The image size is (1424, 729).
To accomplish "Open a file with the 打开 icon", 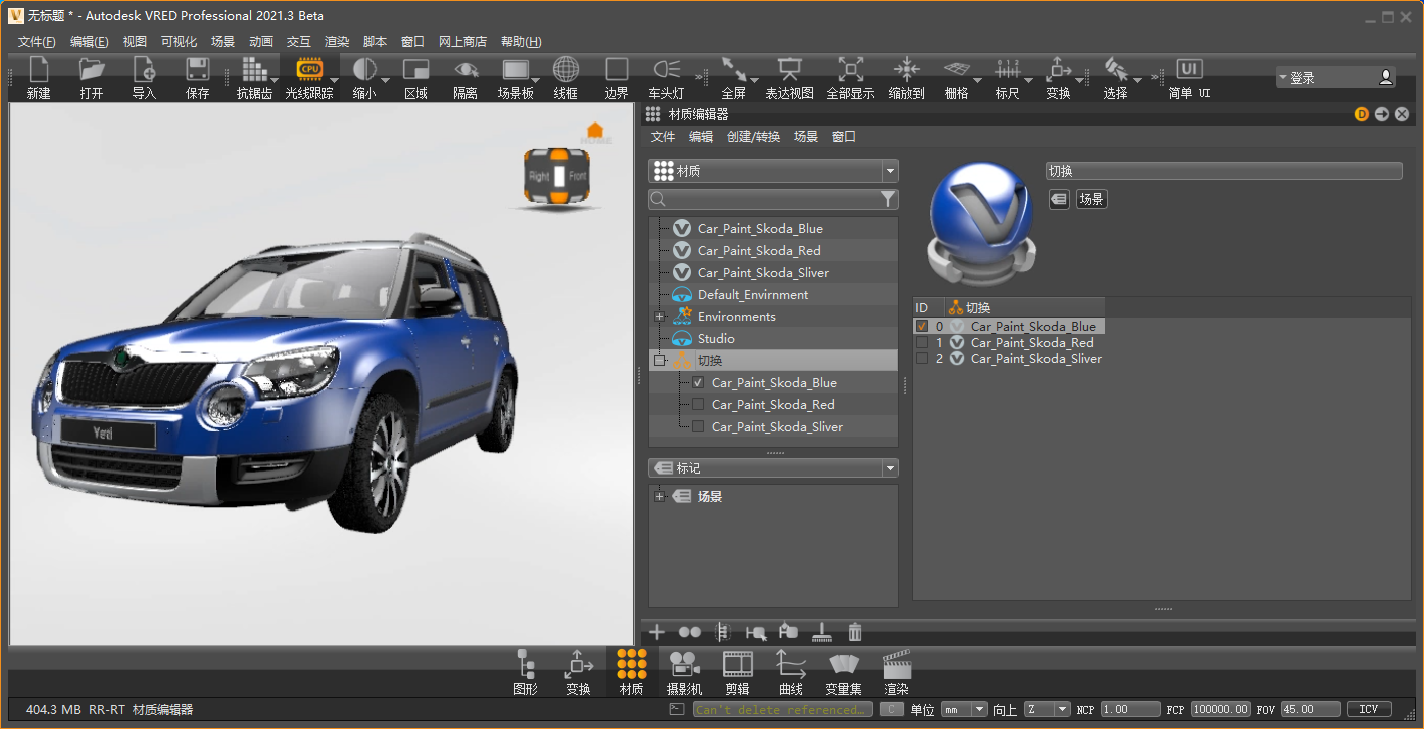I will [92, 69].
